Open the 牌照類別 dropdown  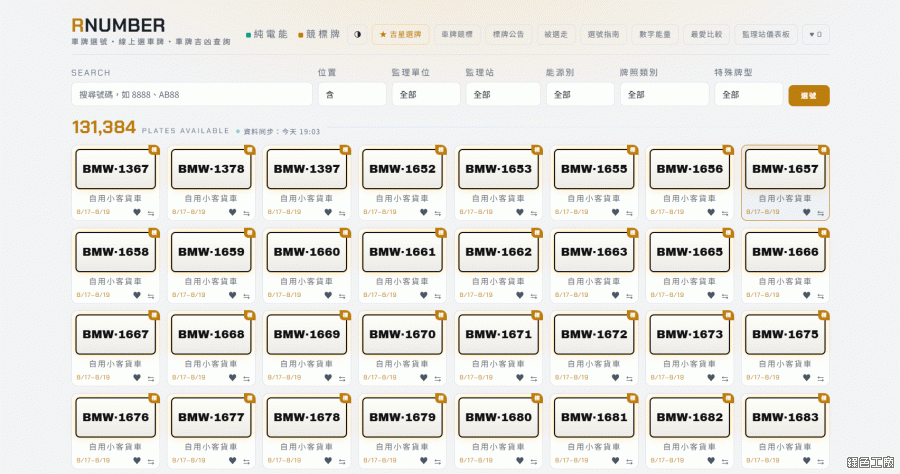click(x=665, y=95)
